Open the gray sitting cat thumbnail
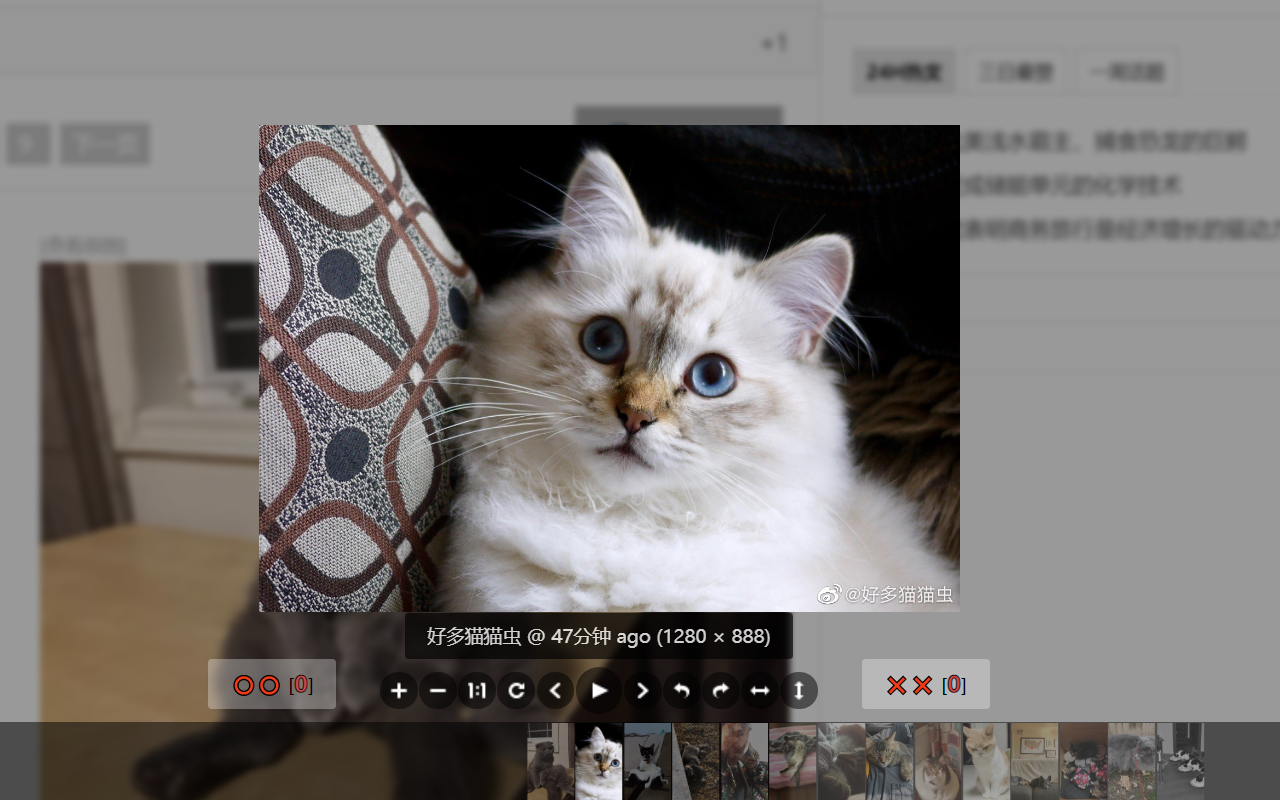 tap(551, 761)
